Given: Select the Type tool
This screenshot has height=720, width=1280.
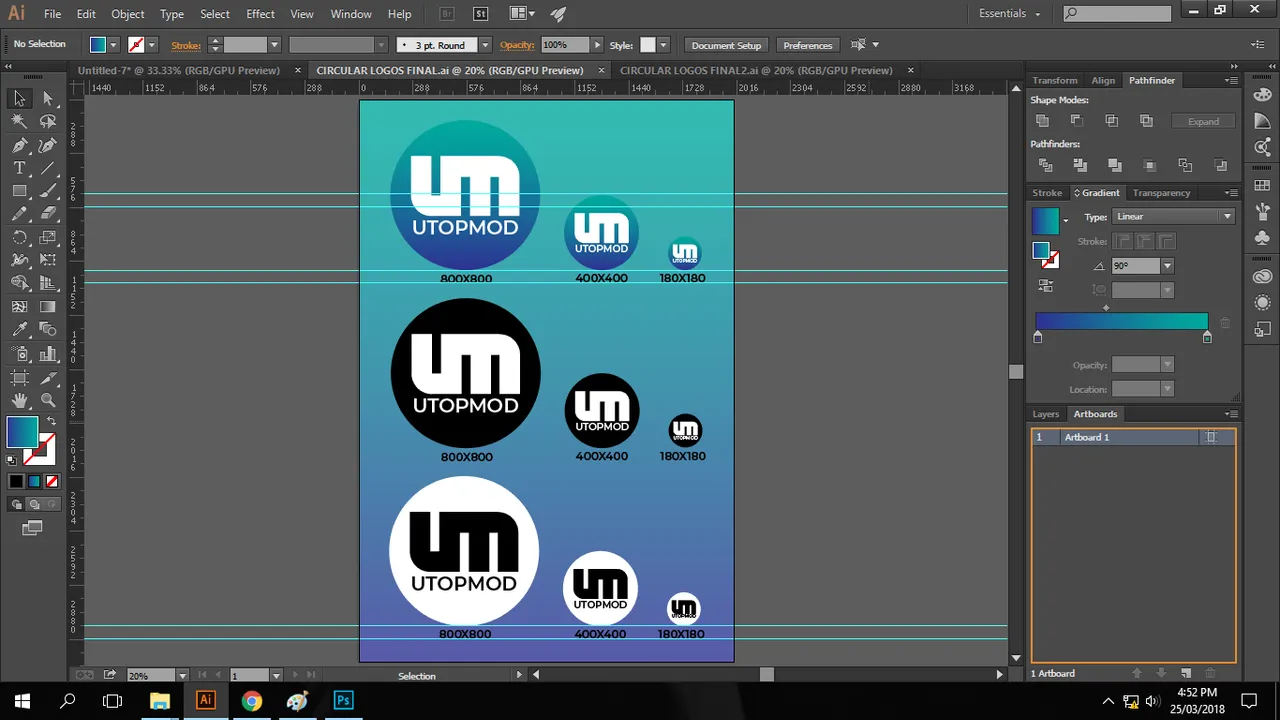Looking at the screenshot, I should tap(19, 168).
